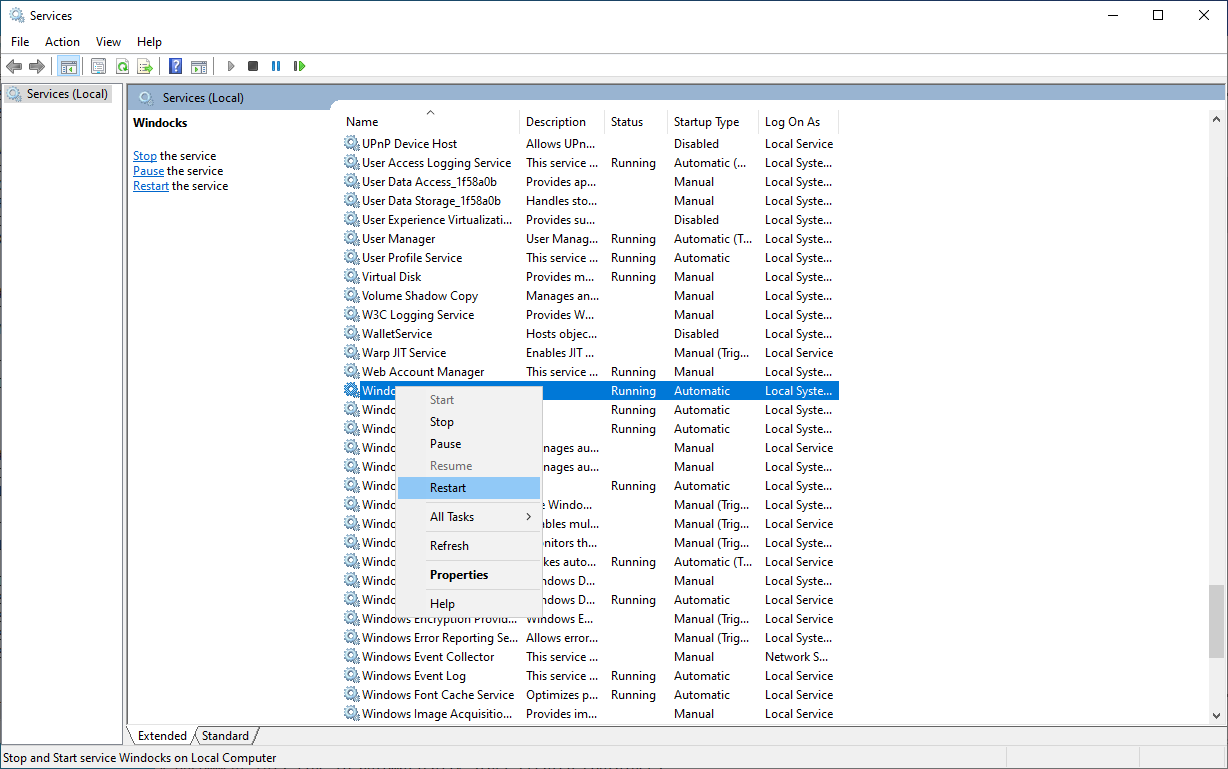Open Help using the blue question mark icon
This screenshot has height=769, width=1228.
pos(175,66)
